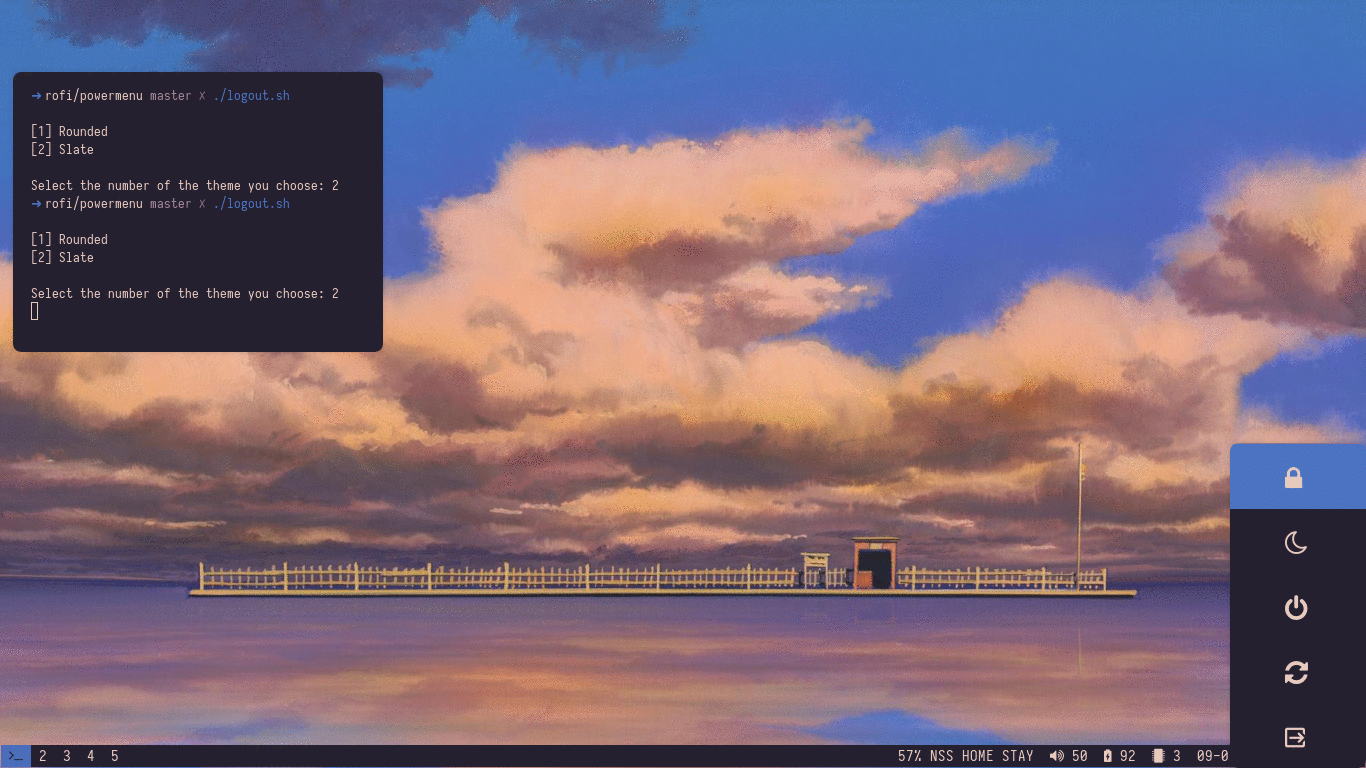This screenshot has height=768, width=1366.
Task: Click '[2] Slate' in the second theme list
Action: 62,258
